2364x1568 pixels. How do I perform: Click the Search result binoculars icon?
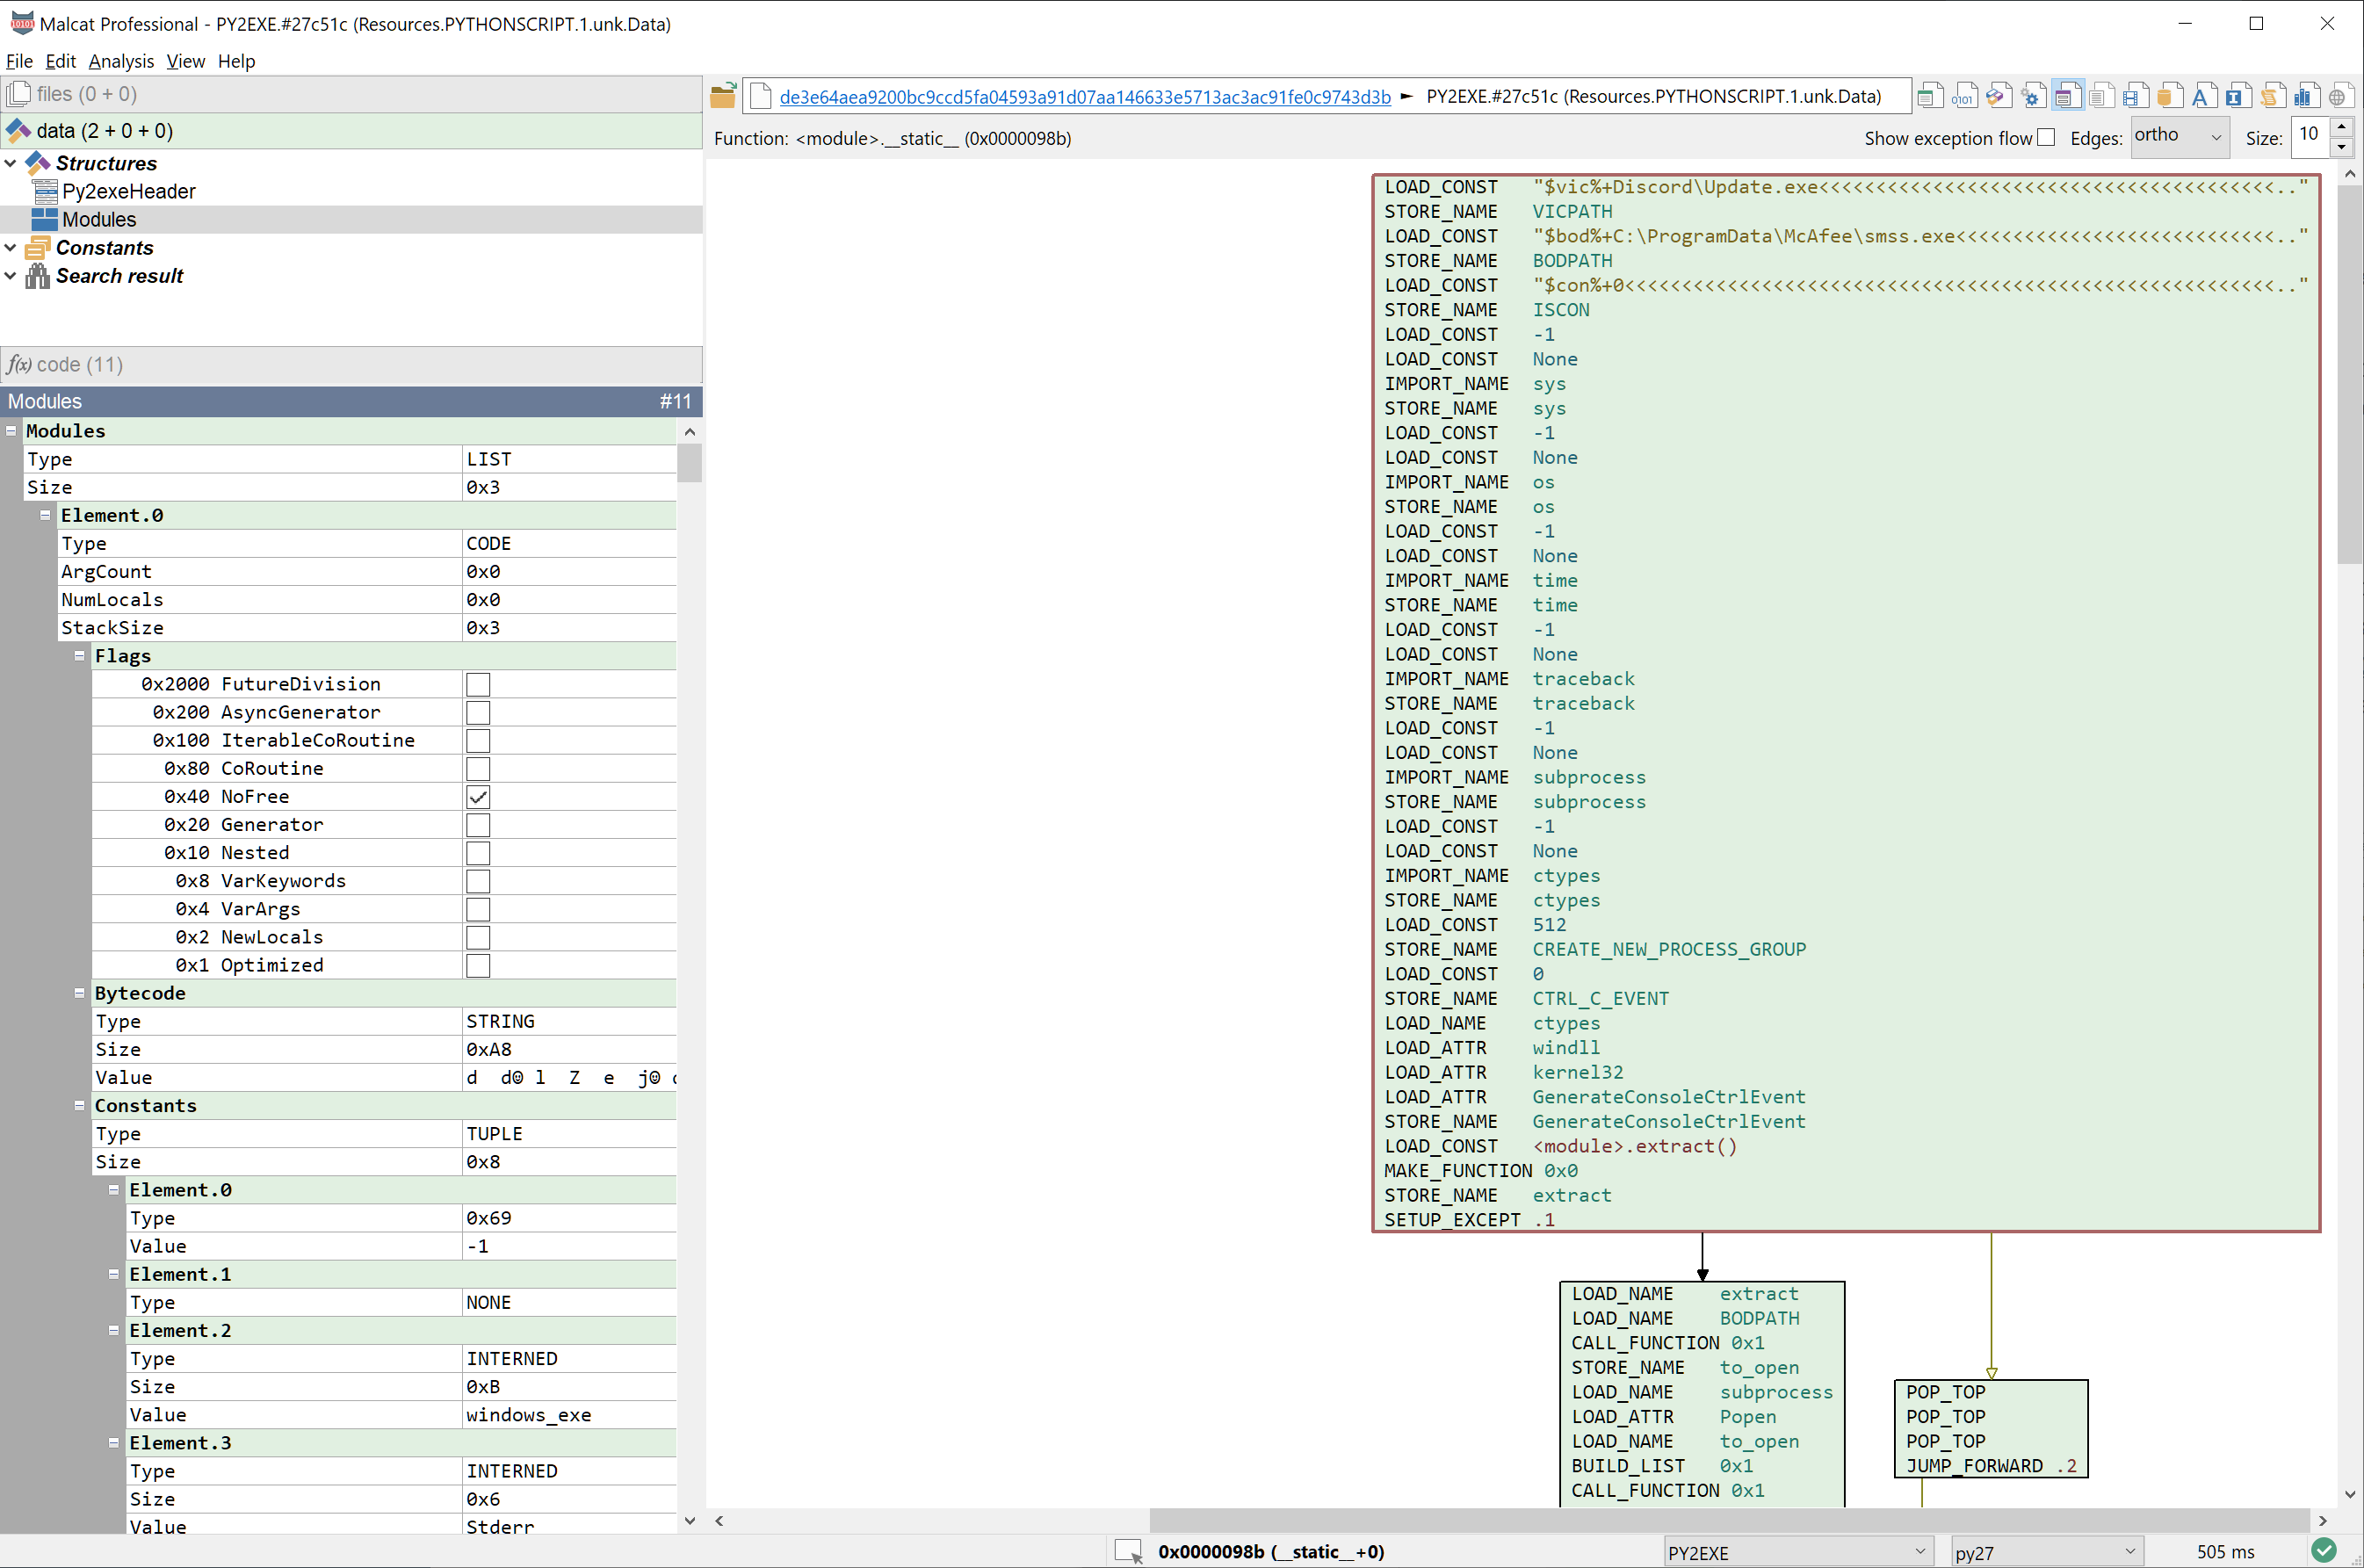pos(38,275)
